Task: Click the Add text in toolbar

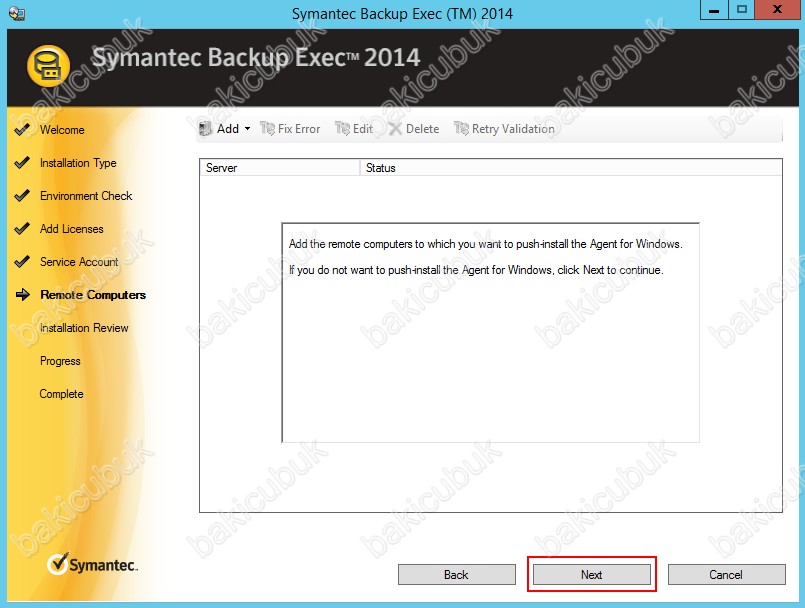Action: (x=228, y=129)
